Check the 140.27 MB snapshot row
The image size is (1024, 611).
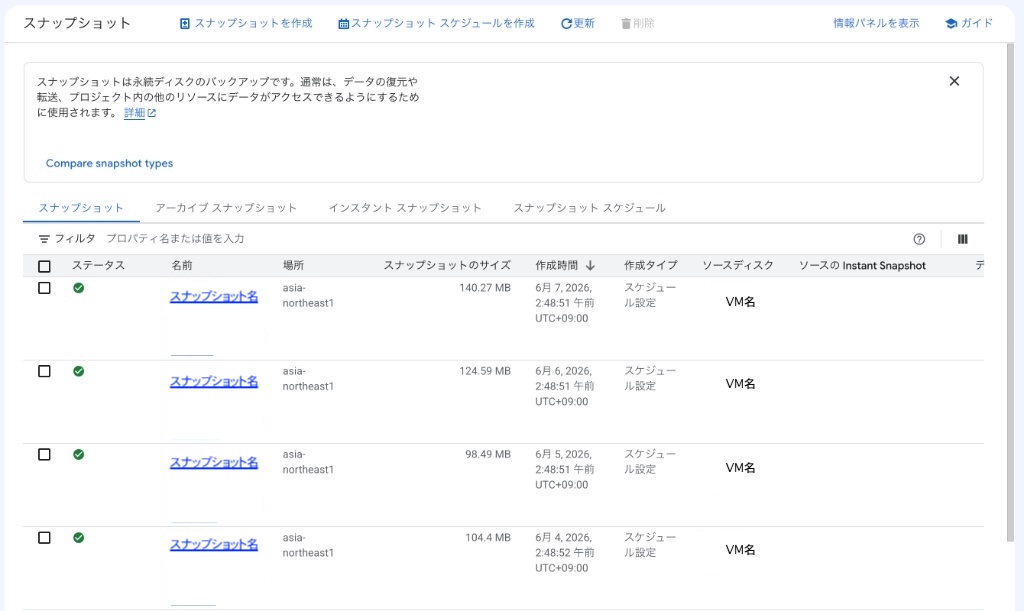point(44,288)
